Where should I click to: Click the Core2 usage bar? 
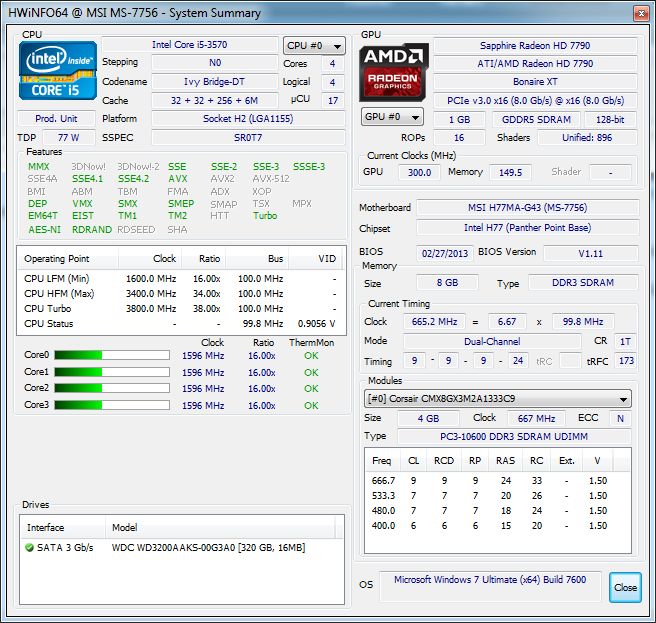[x=112, y=388]
